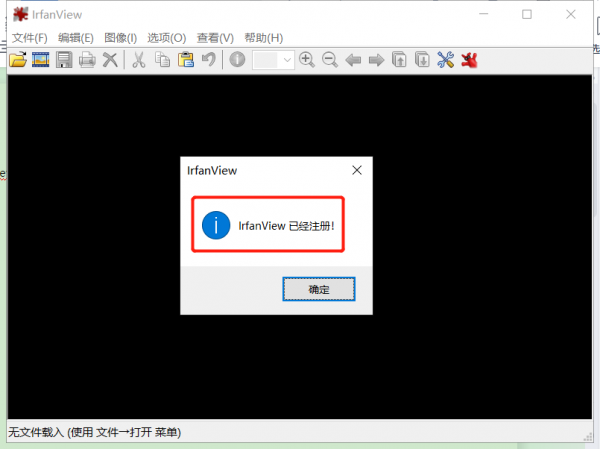Image resolution: width=600 pixels, height=449 pixels.
Task: Click the status bar text 无文件载入
Action: pyautogui.click(x=36, y=432)
